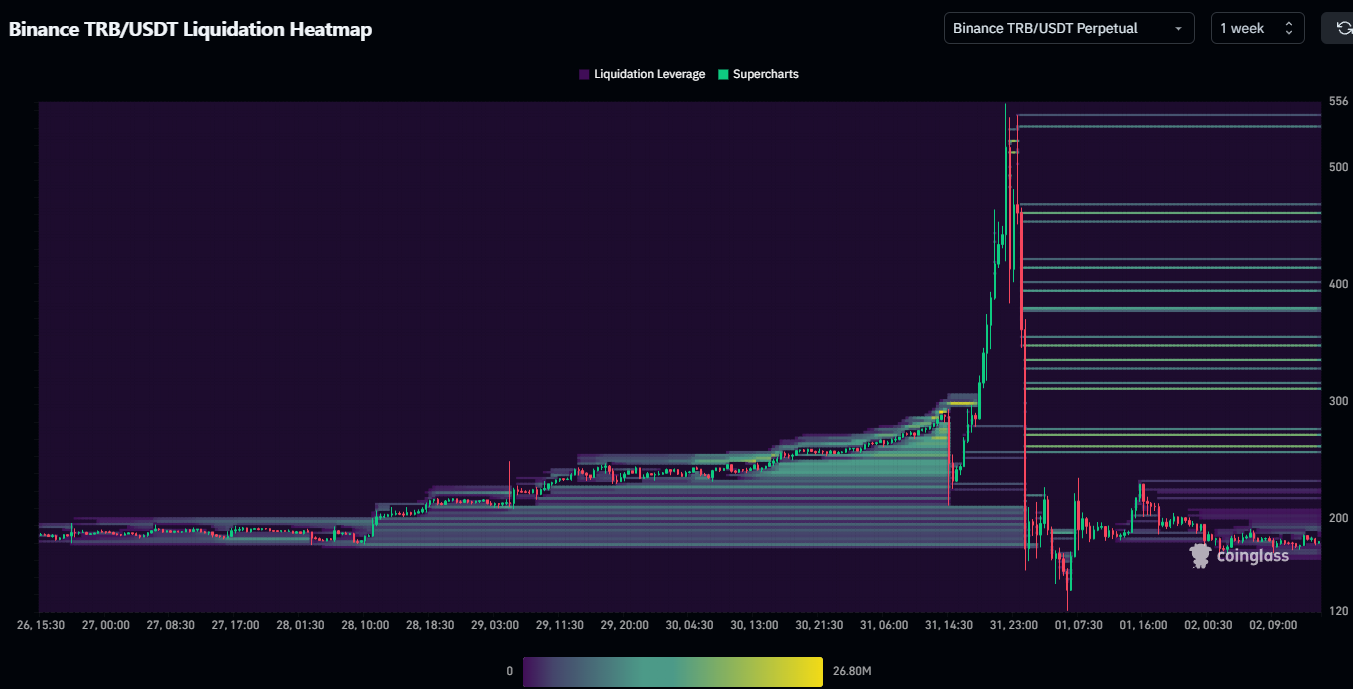Click the 0 label on the intensity scale
The width and height of the screenshot is (1353, 689).
(509, 671)
